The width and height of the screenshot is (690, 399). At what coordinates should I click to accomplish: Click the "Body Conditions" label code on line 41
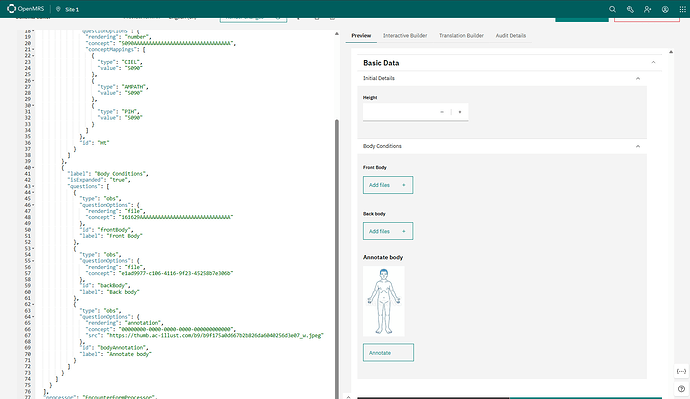point(121,174)
